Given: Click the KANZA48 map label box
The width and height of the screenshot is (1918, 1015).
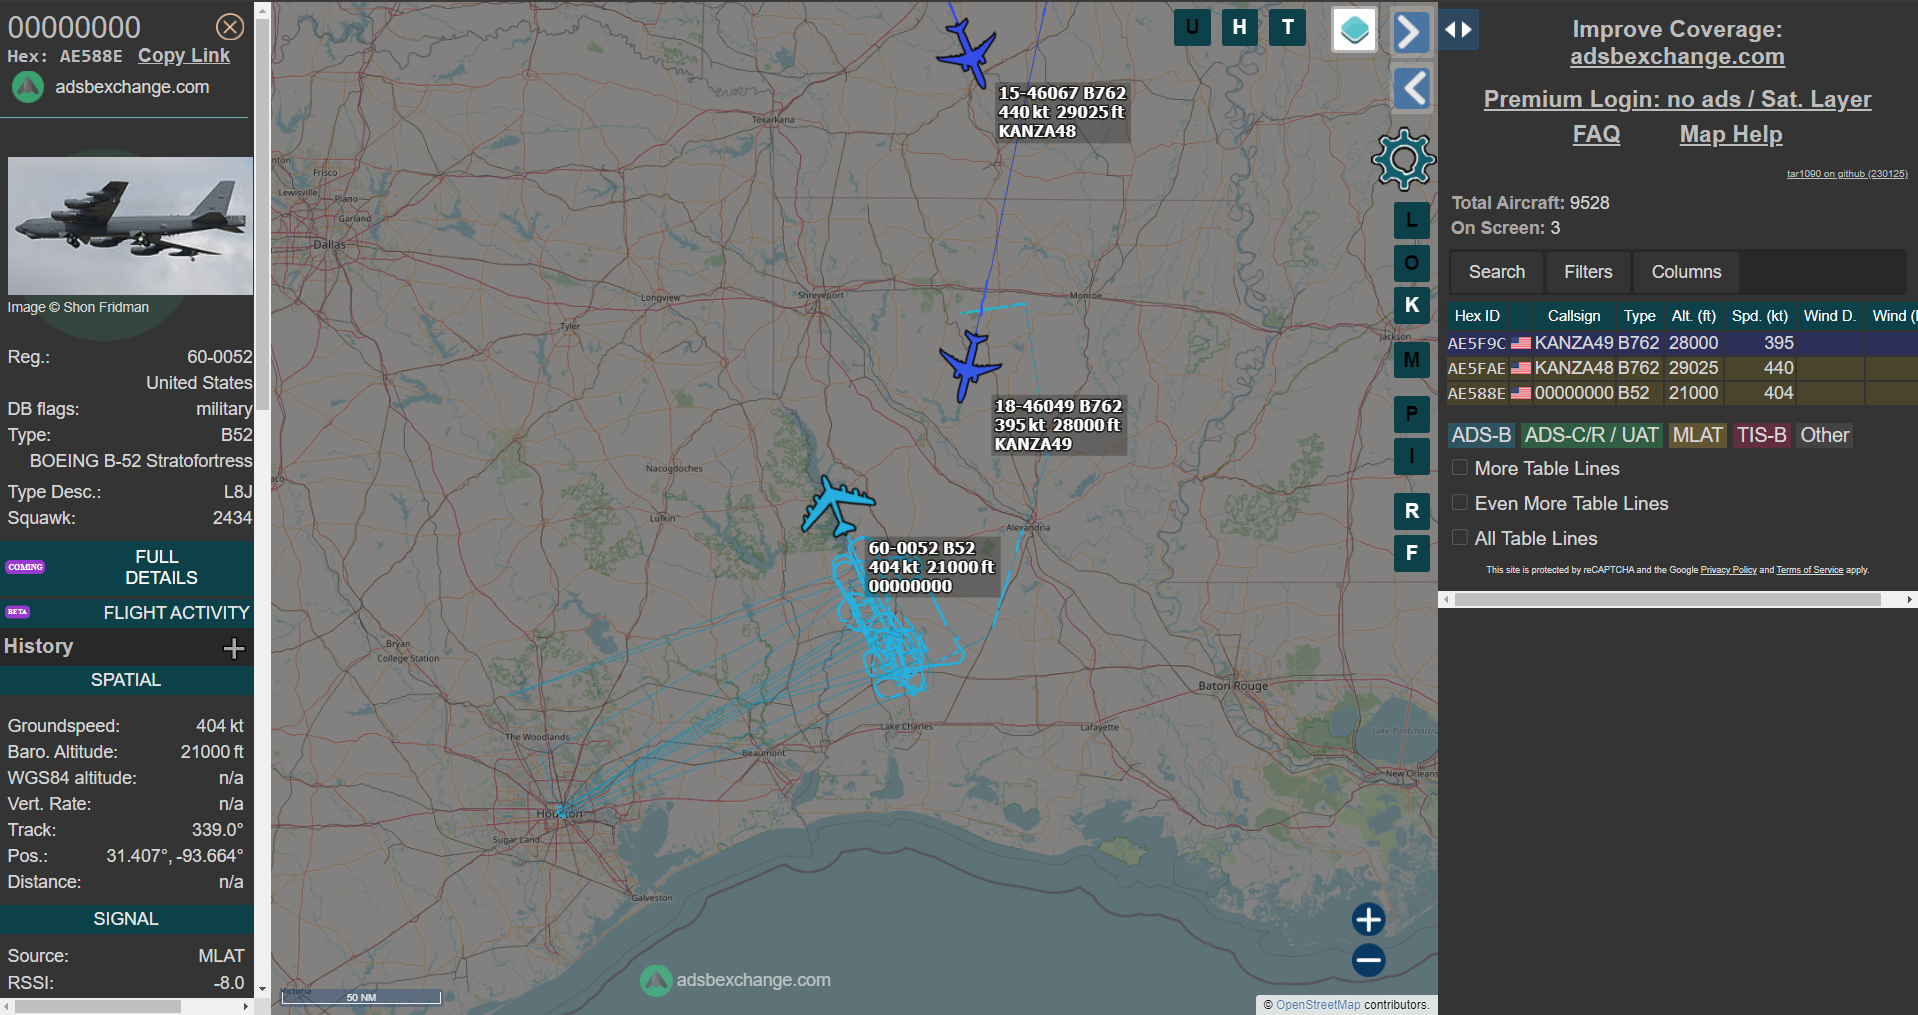Looking at the screenshot, I should pyautogui.click(x=1063, y=112).
